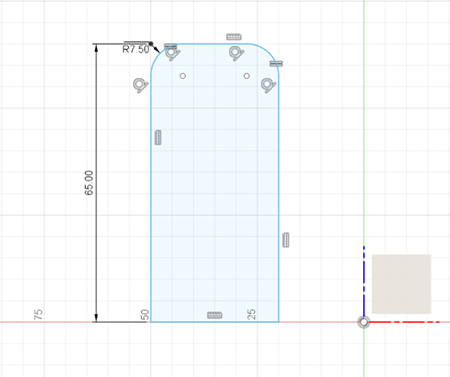Viewport: 450px width, 377px height.
Task: Select the tangent constraint icon next to R7.50
Action: click(x=173, y=53)
